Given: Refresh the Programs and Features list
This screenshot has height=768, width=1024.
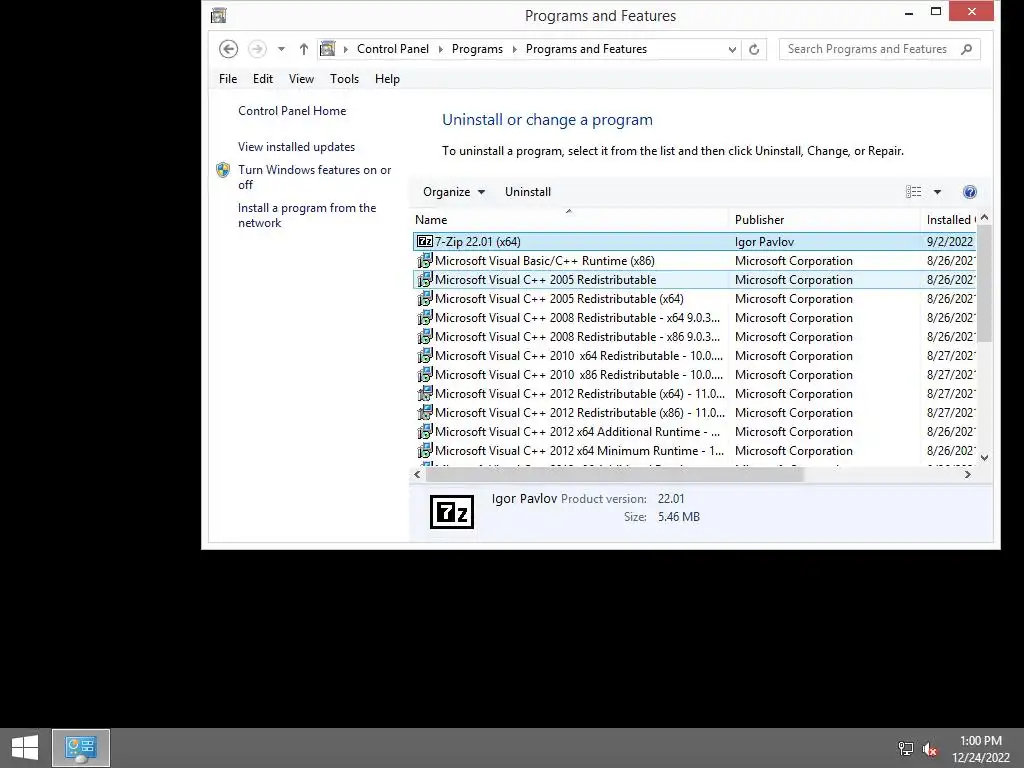Looking at the screenshot, I should [x=754, y=49].
